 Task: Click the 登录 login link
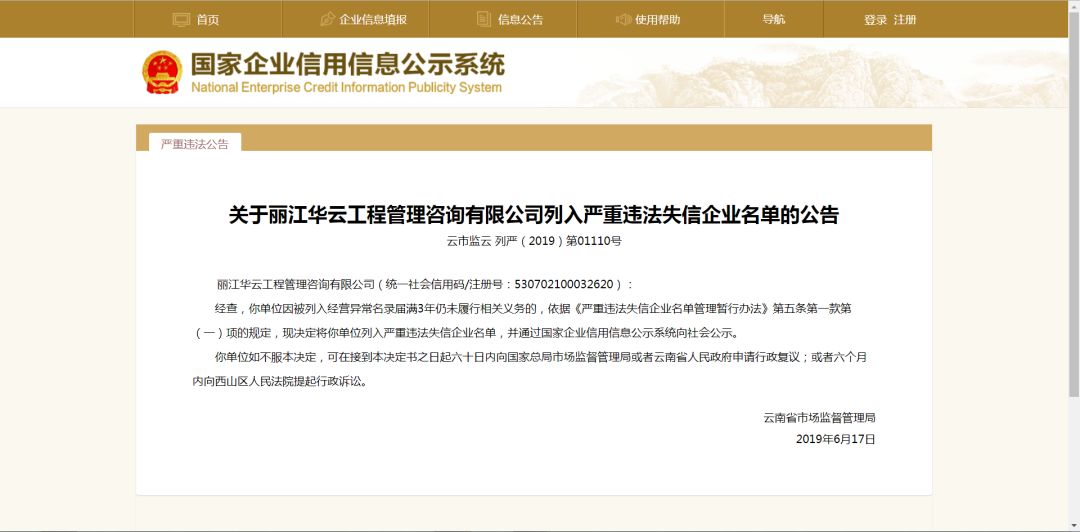pos(875,19)
